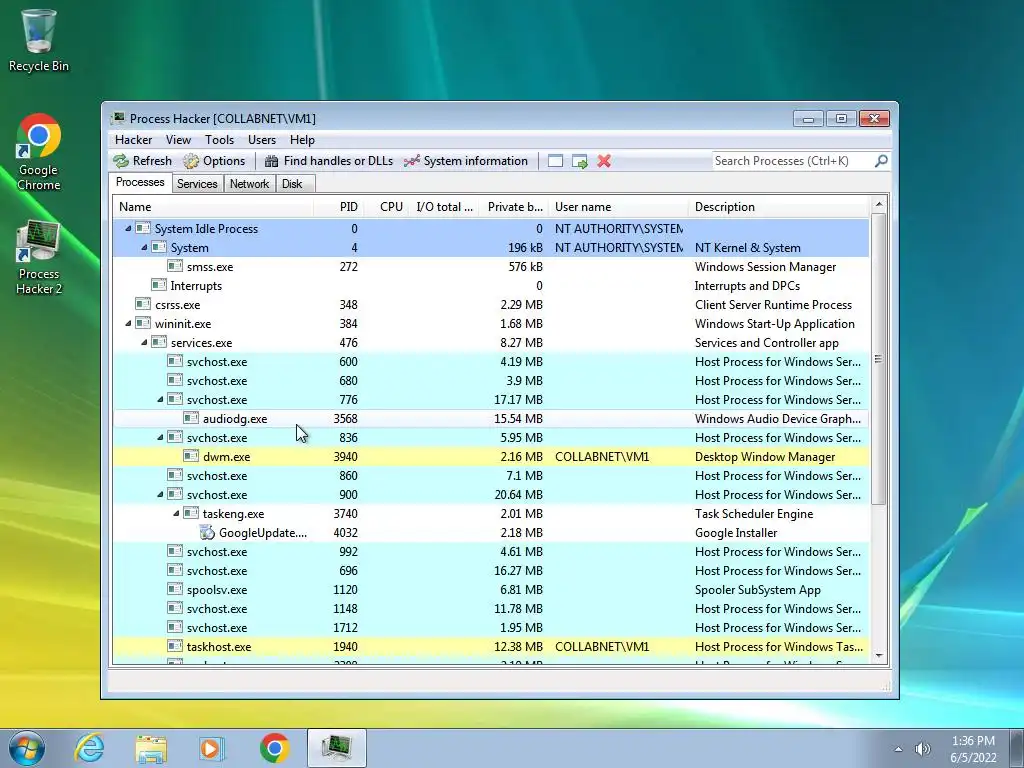The image size is (1024, 768).
Task: Collapse svchost.exe PID 900 node
Action: point(160,494)
